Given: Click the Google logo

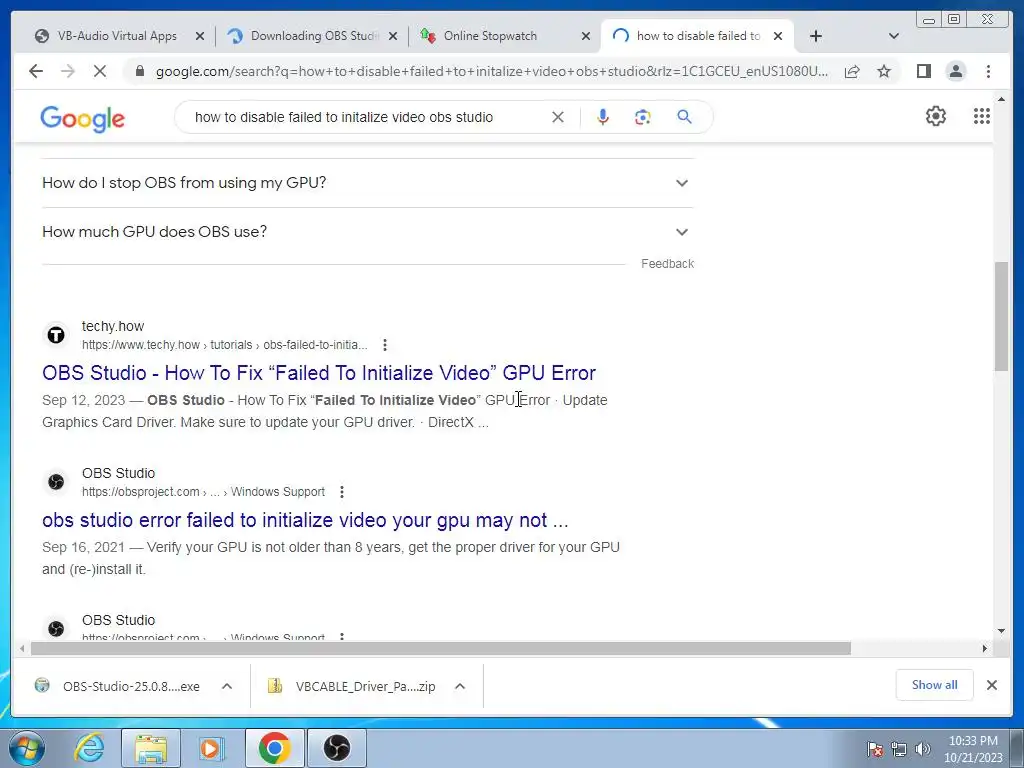Looking at the screenshot, I should pos(82,118).
